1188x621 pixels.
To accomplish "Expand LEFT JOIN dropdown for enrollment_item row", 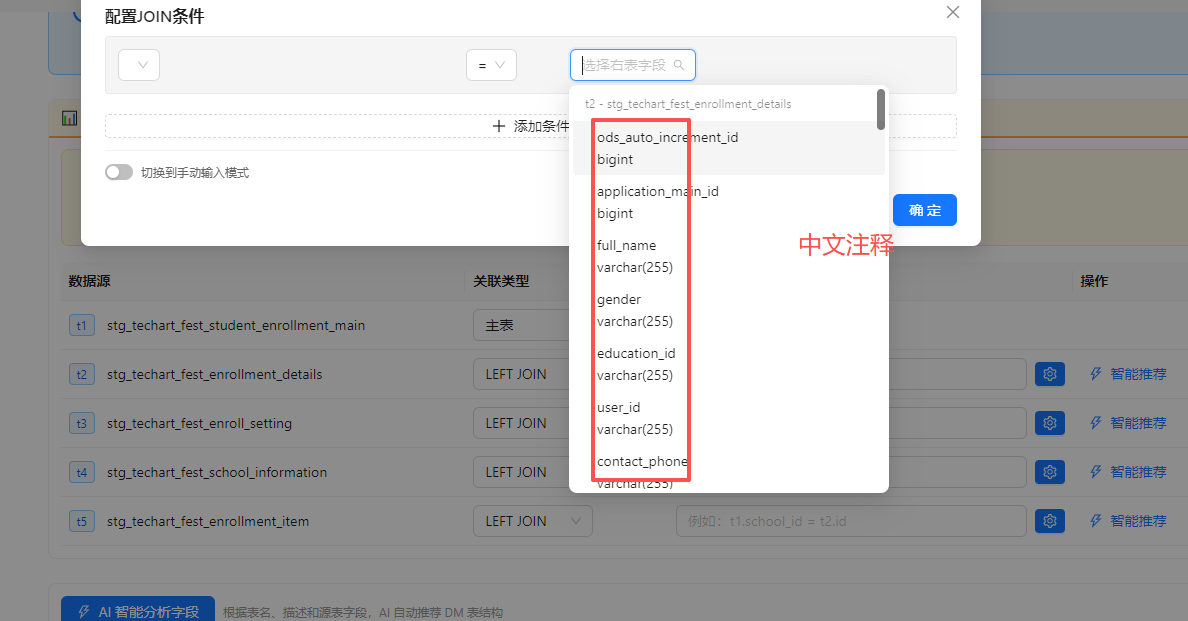I will [x=532, y=521].
